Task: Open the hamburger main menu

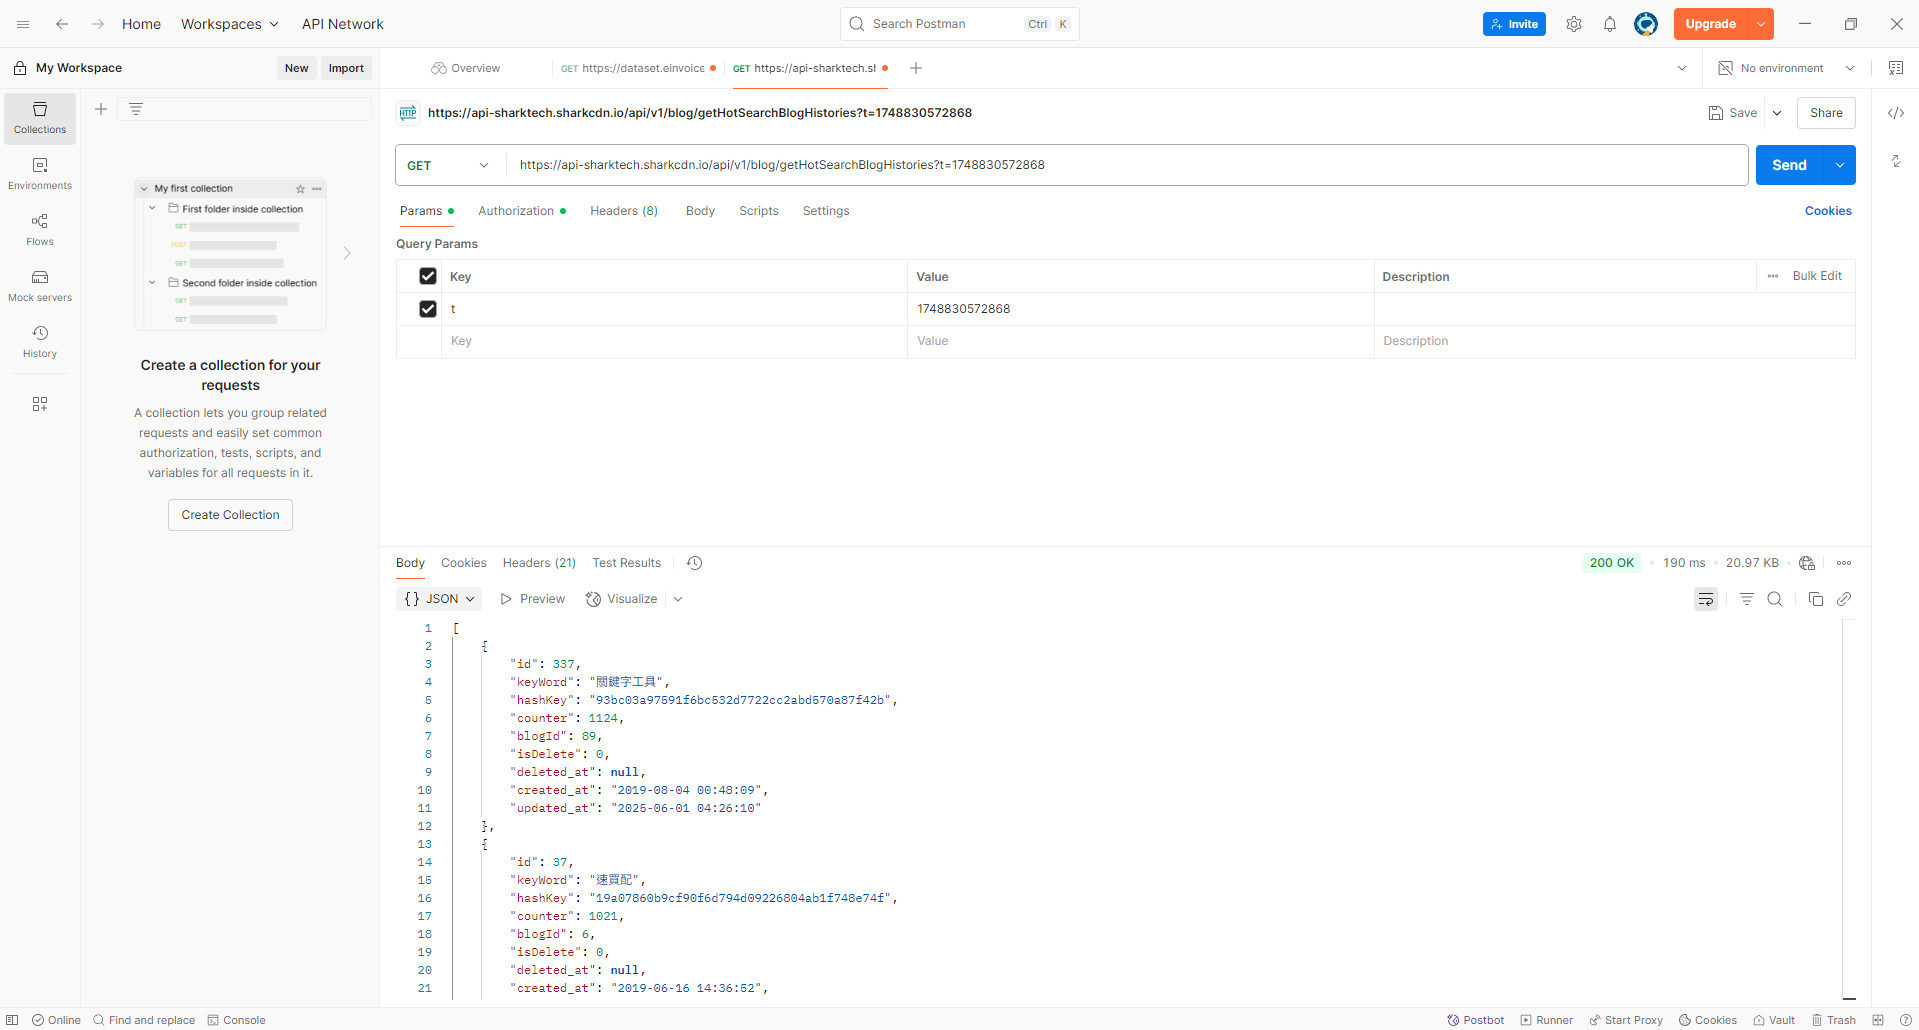Action: [23, 24]
